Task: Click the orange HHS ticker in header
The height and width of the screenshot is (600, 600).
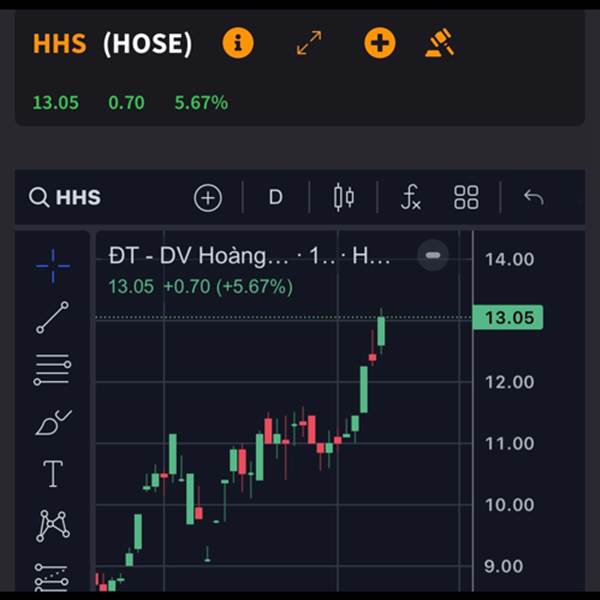Action: [x=60, y=43]
